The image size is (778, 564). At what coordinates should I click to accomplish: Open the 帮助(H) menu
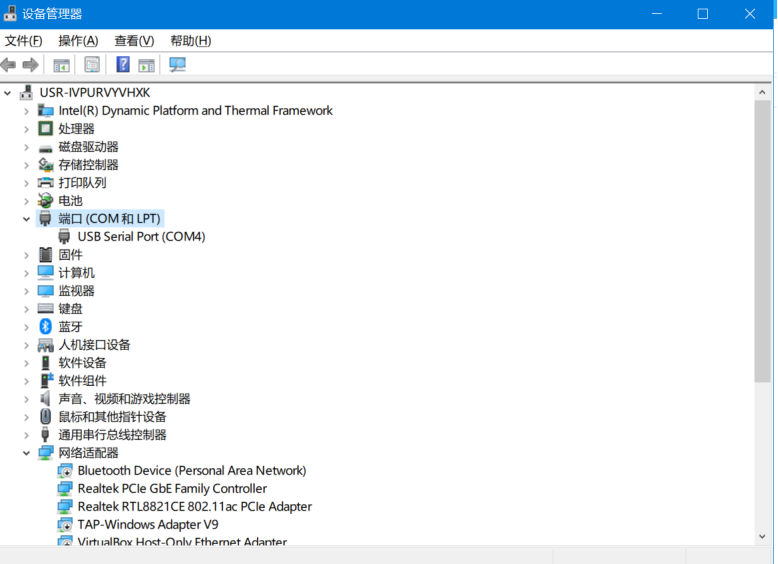point(190,41)
